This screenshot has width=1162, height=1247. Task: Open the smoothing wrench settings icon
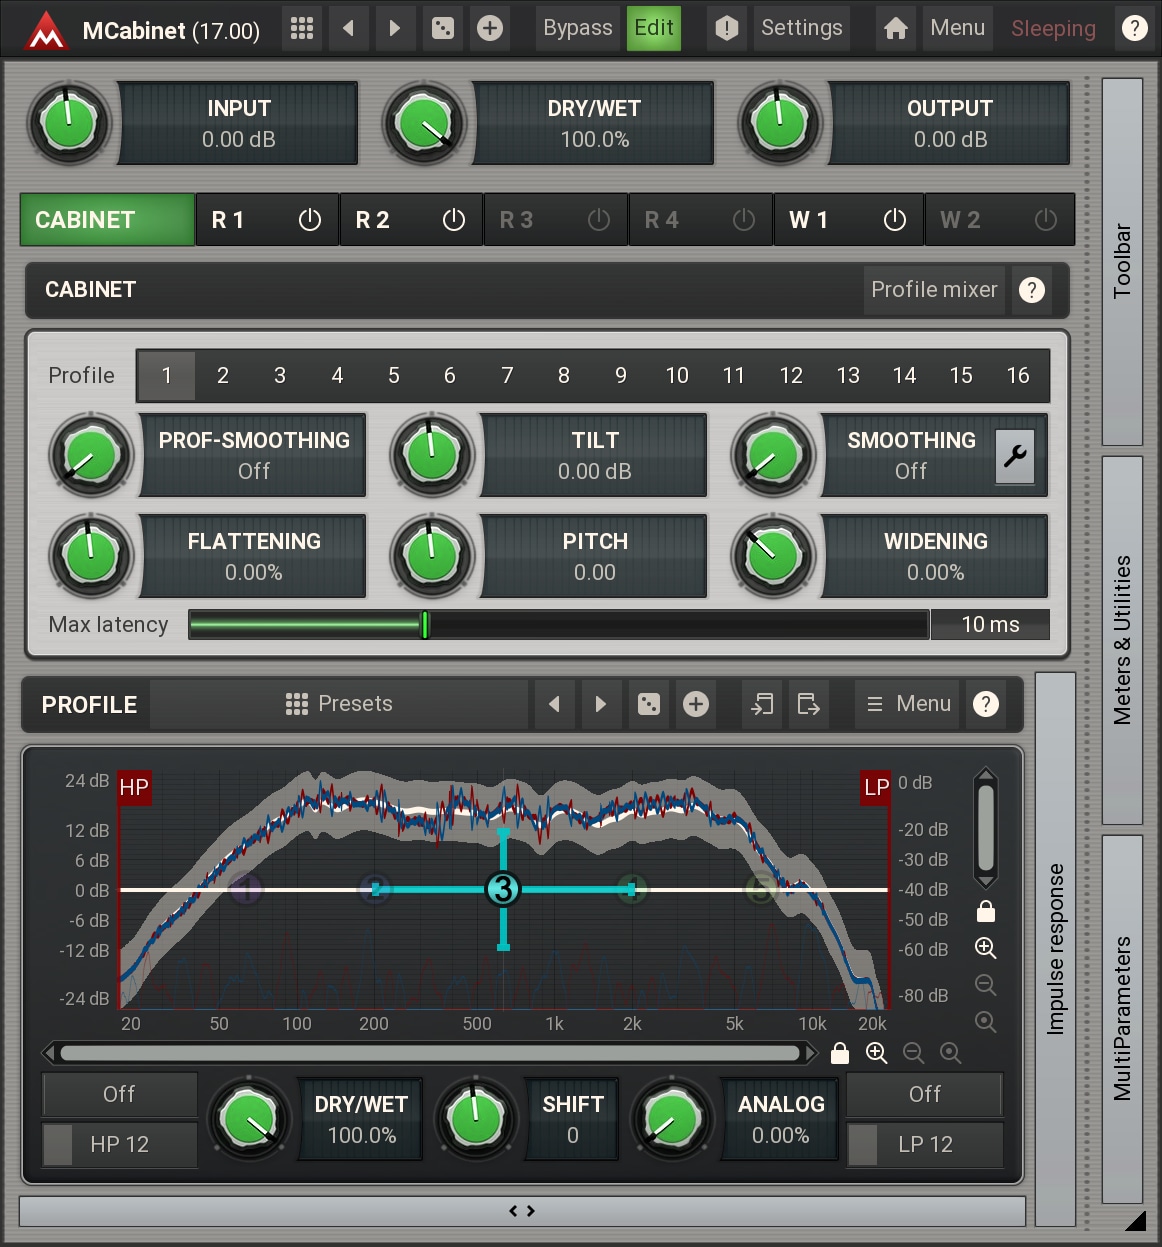[1015, 456]
